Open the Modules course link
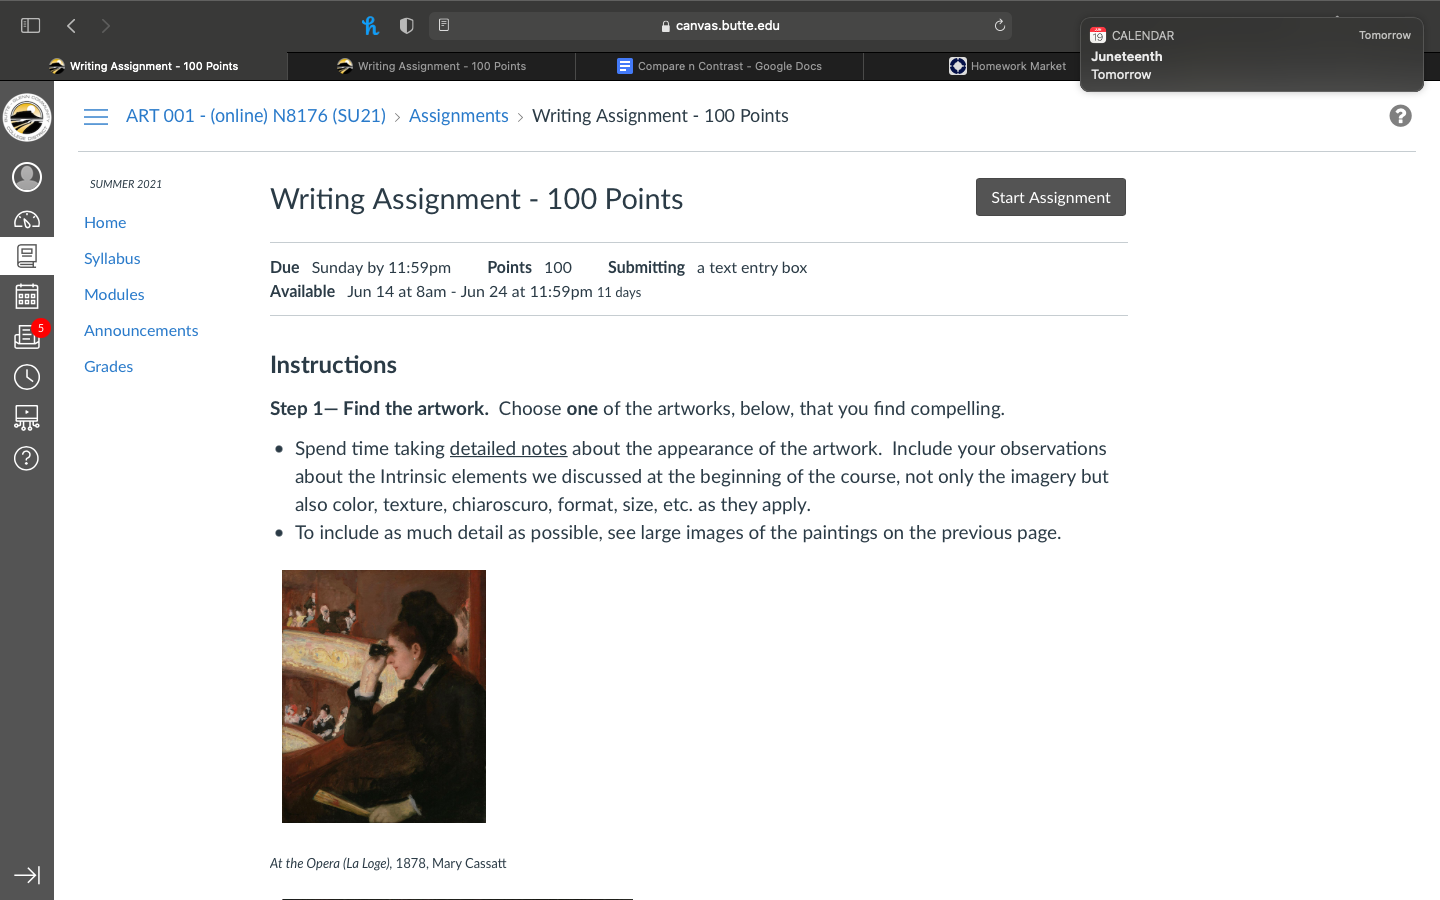The image size is (1440, 900). click(114, 294)
